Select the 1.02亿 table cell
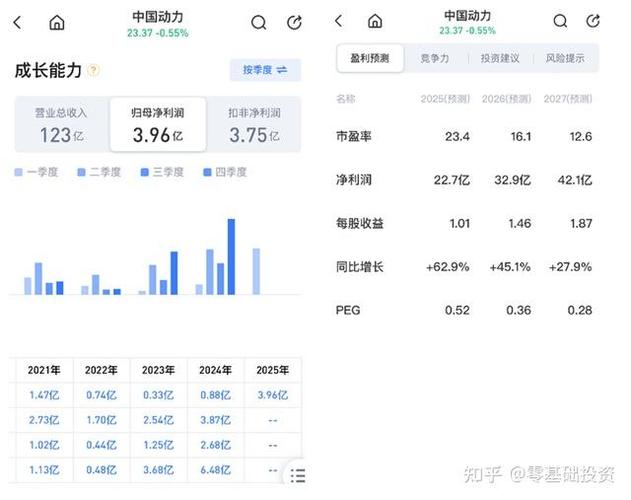 (44, 445)
